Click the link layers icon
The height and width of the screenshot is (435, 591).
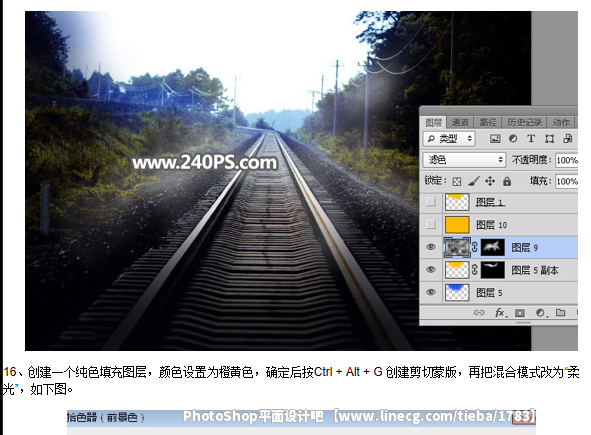(x=479, y=312)
